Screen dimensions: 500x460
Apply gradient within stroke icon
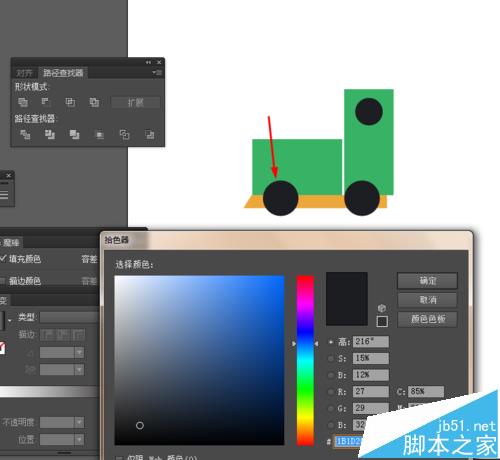[x=46, y=334]
